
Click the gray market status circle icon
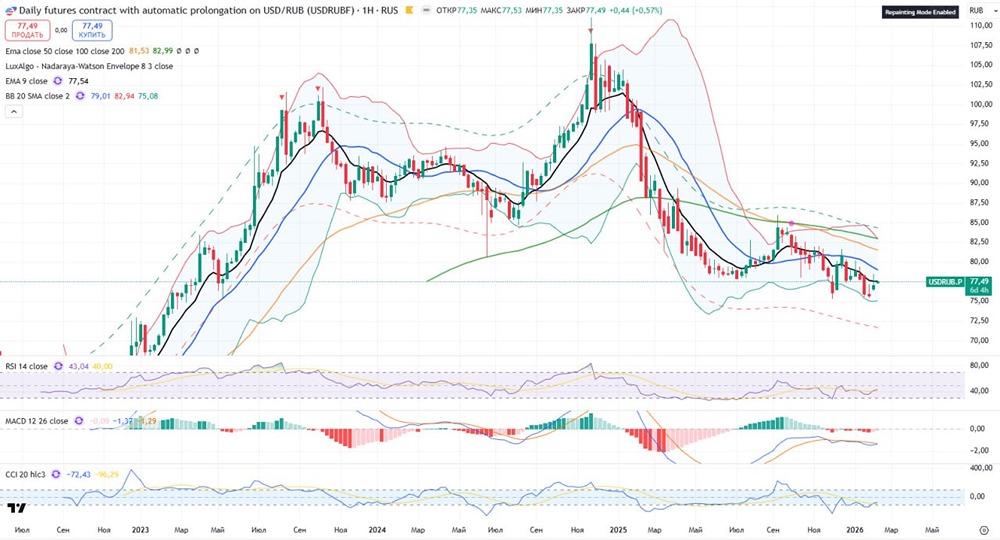(427, 11)
